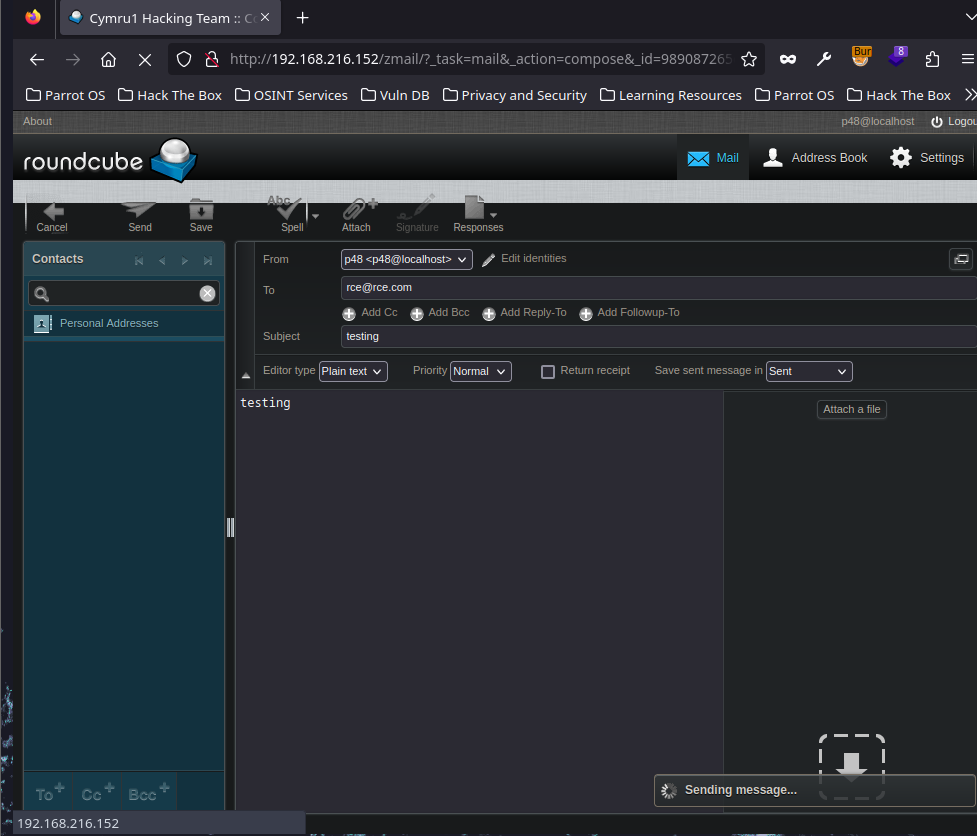Click the Subject input field
Viewport: 977px width, 836px height.
click(x=659, y=336)
